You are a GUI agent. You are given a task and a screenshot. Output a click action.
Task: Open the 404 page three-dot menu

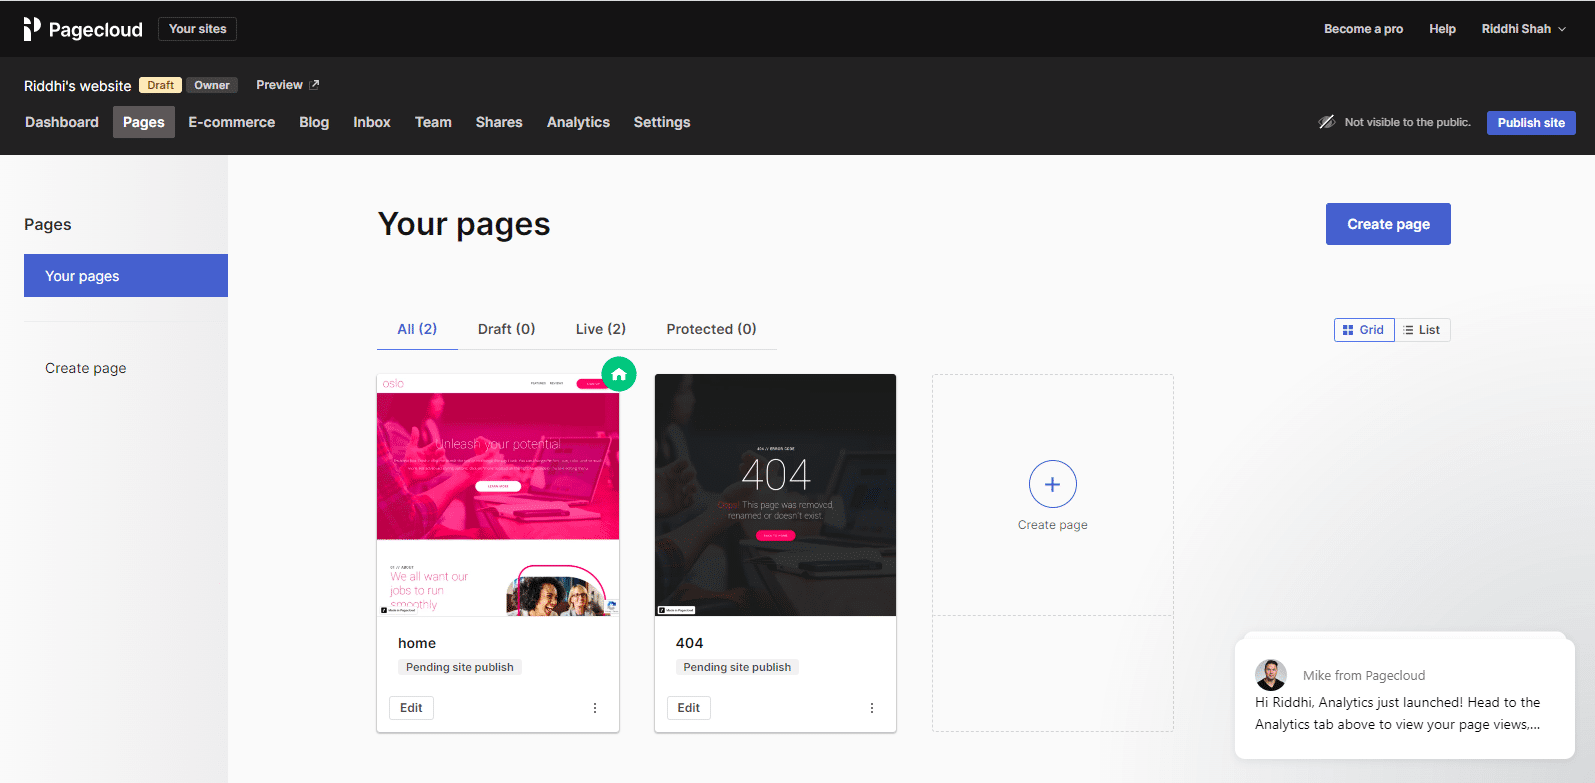tap(872, 708)
